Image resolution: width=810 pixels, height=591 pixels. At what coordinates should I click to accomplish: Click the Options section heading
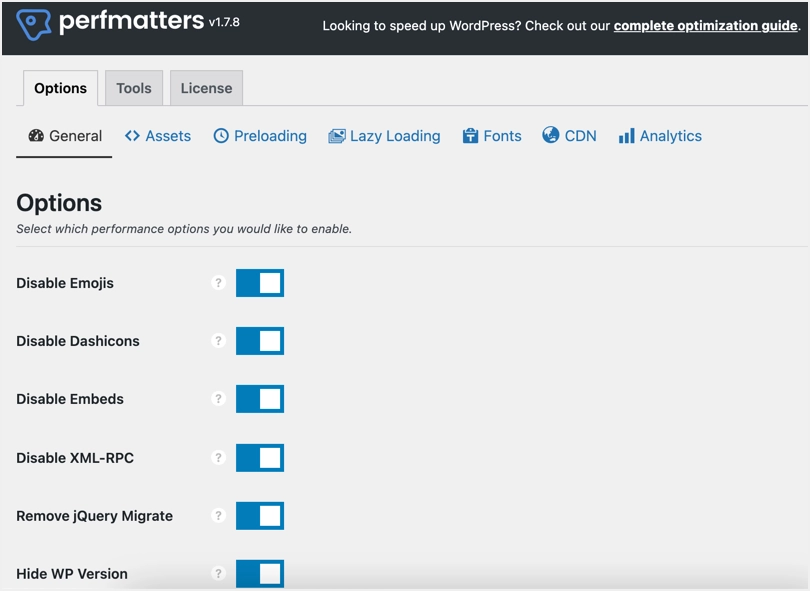tap(59, 203)
